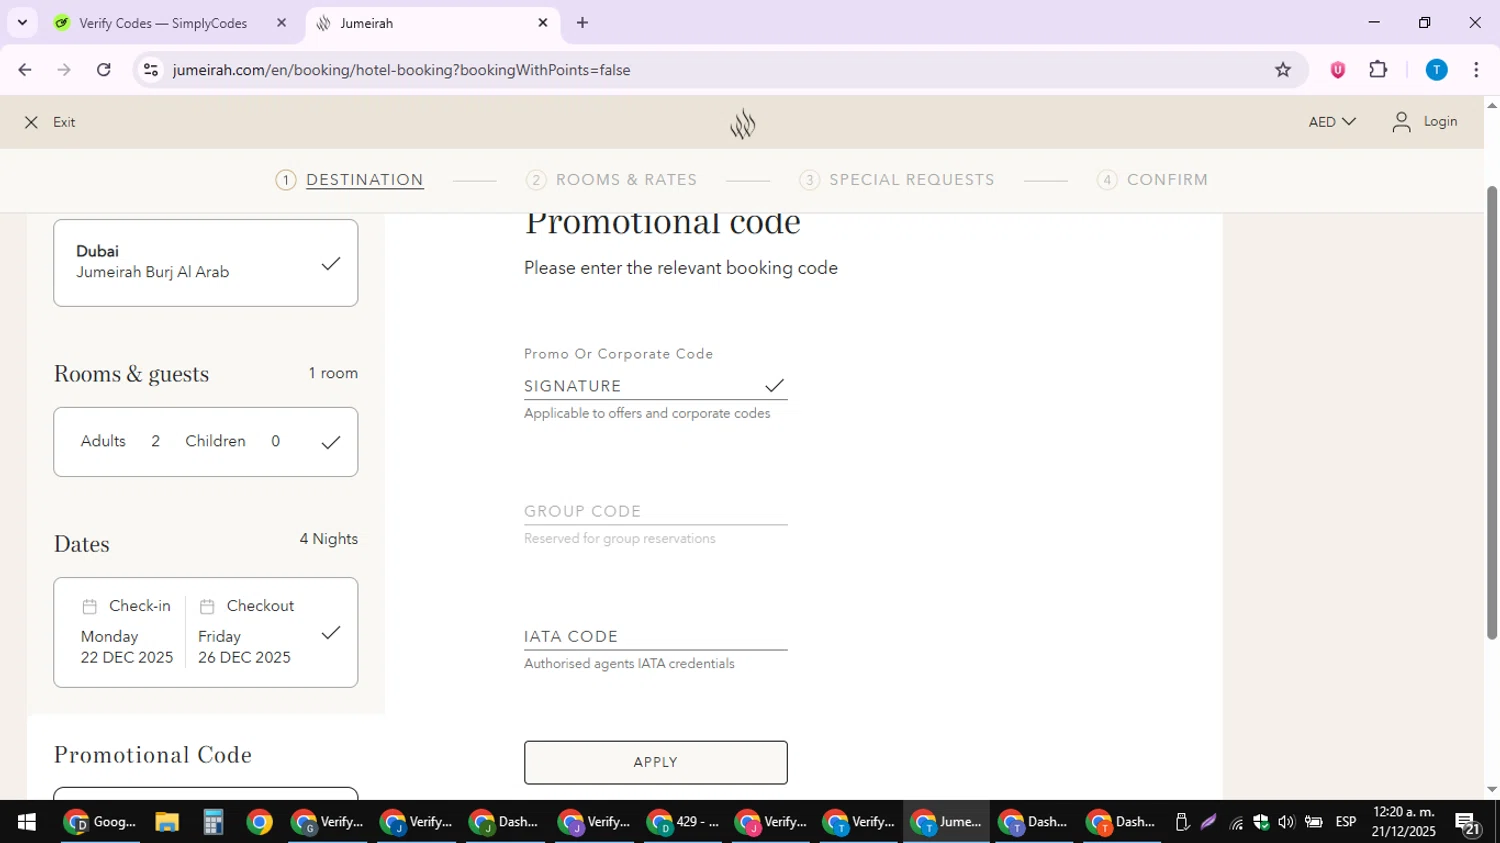The height and width of the screenshot is (843, 1500).
Task: Click the Checkout calendar icon
Action: tap(207, 607)
